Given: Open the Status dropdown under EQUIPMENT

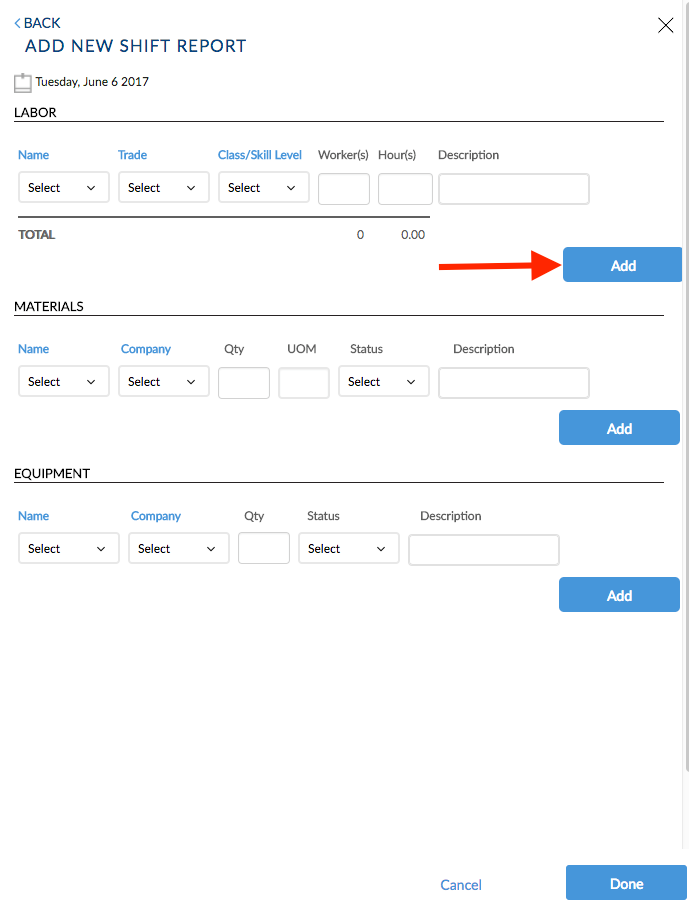Looking at the screenshot, I should (x=348, y=548).
